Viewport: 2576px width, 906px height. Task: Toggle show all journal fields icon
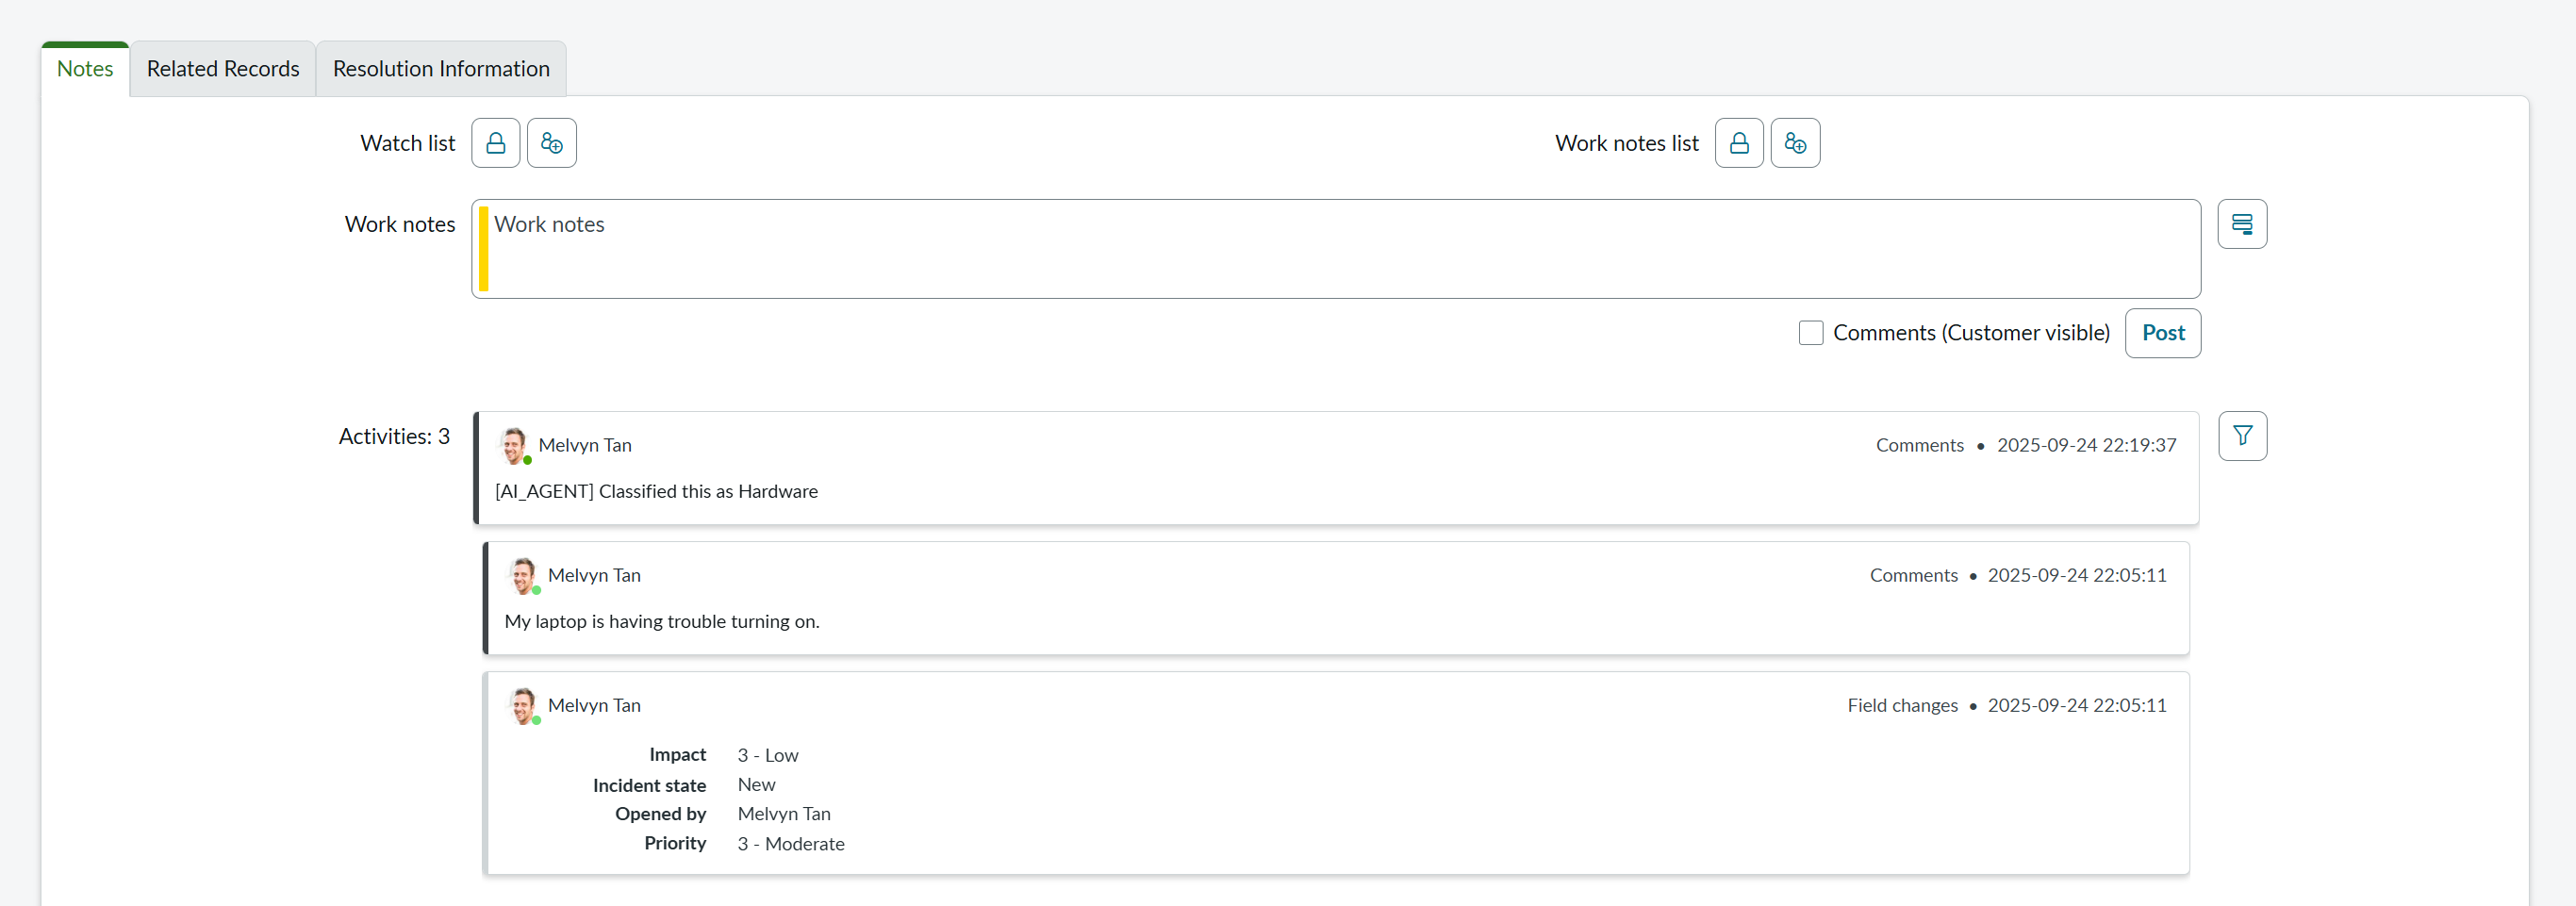click(2241, 224)
